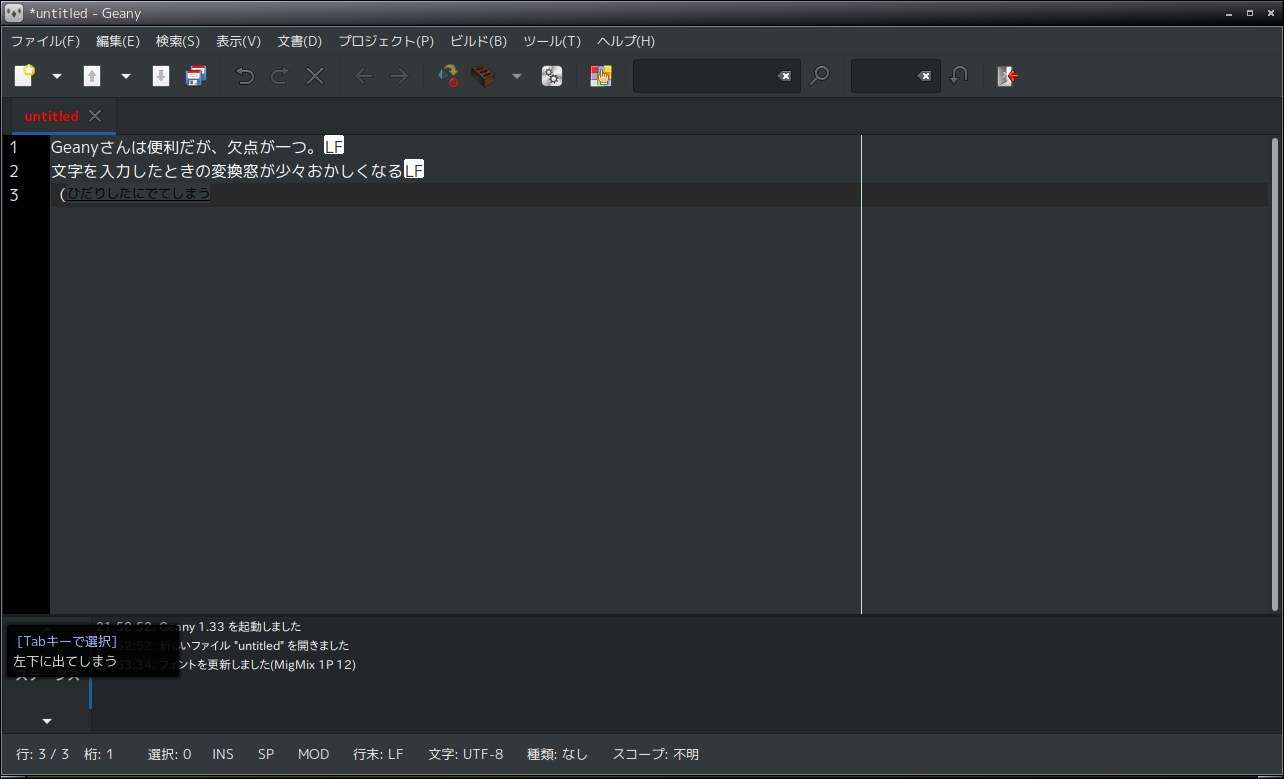Click text line starting with 文字を入力したときの
1284x779 pixels.
pos(227,171)
